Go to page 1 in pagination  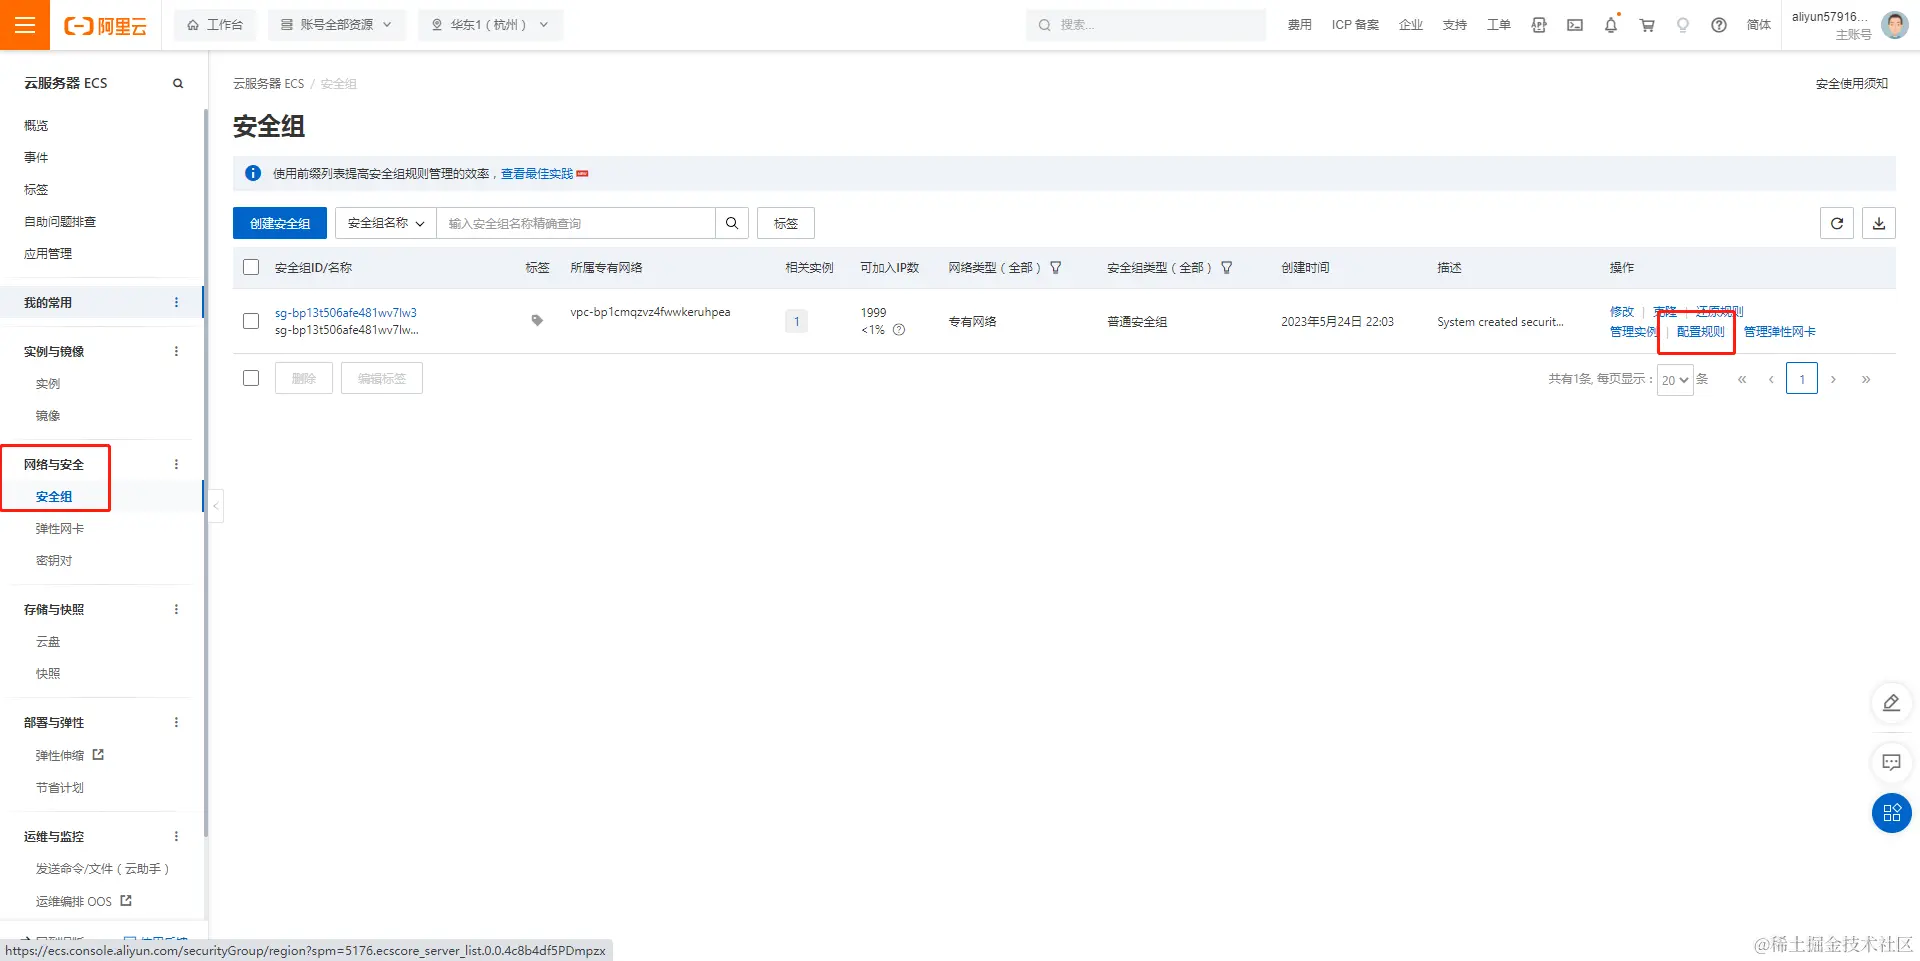pyautogui.click(x=1802, y=379)
